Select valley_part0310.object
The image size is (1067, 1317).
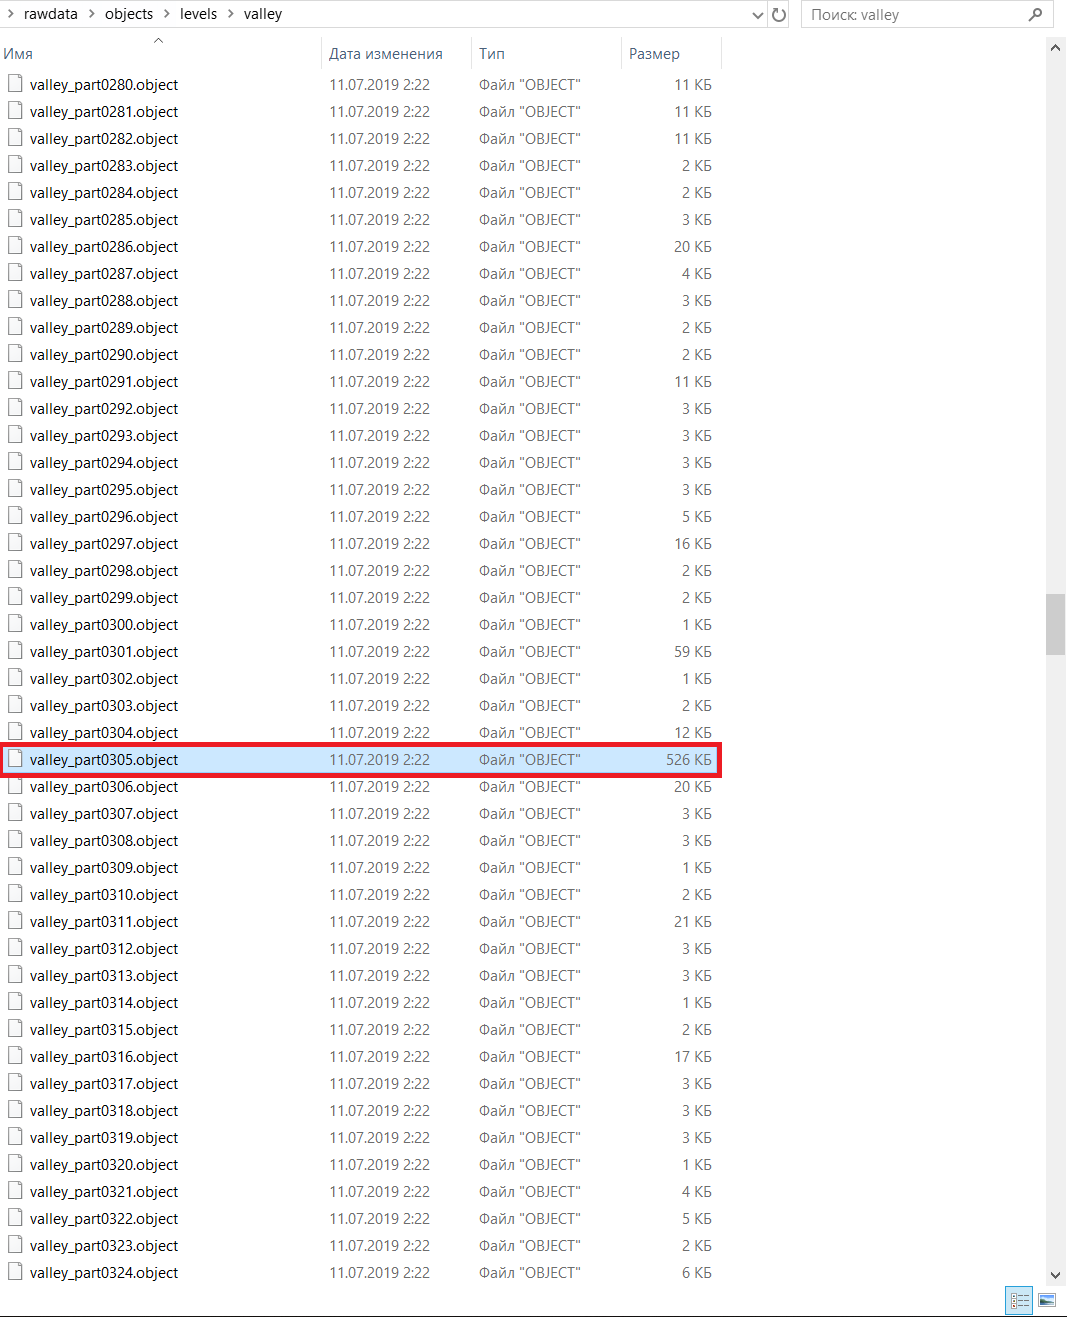104,894
